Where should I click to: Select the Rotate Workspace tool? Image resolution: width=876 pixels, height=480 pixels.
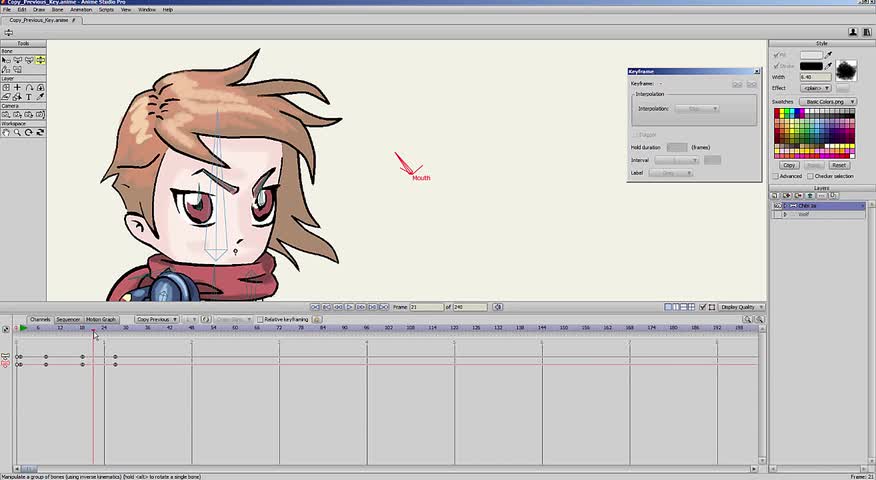pyautogui.click(x=28, y=132)
